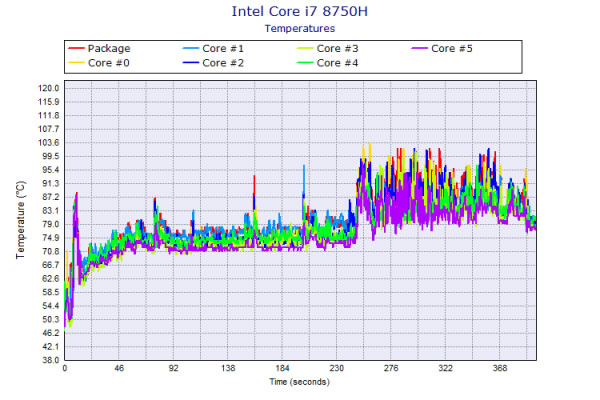600x400 pixels.
Task: Select the Core #0 legend entry
Action: (x=99, y=63)
